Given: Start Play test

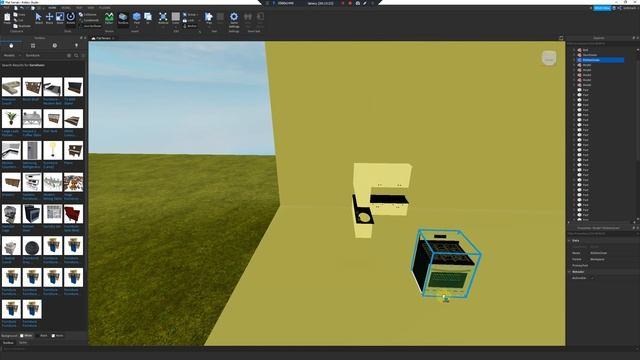Looking at the screenshot, I should pos(209,16).
